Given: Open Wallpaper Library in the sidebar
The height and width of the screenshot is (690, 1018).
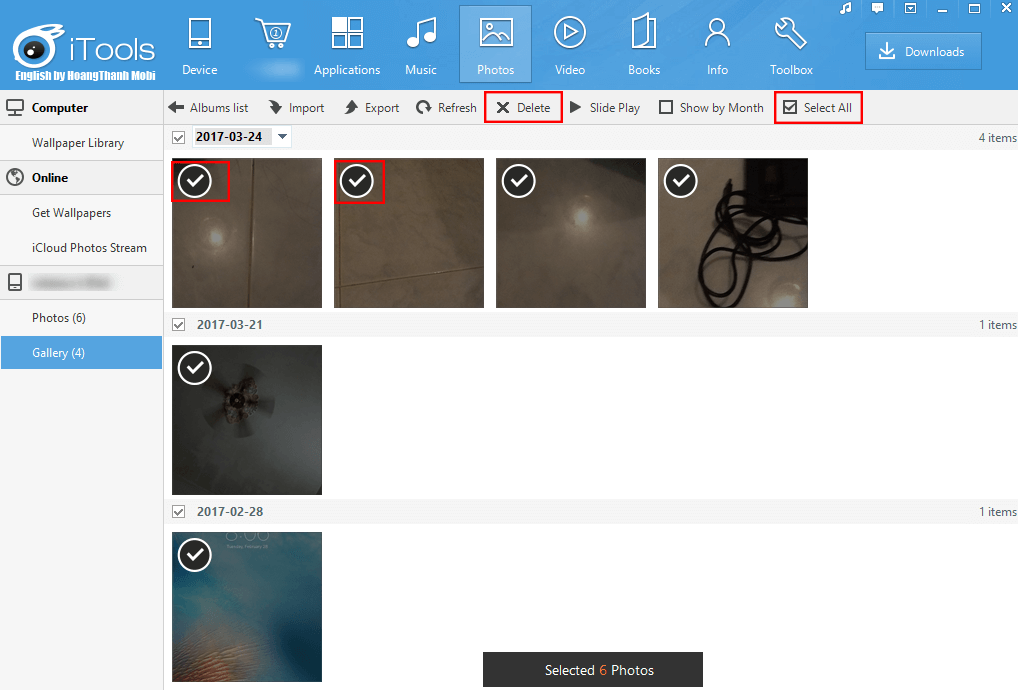Looking at the screenshot, I should (x=78, y=143).
